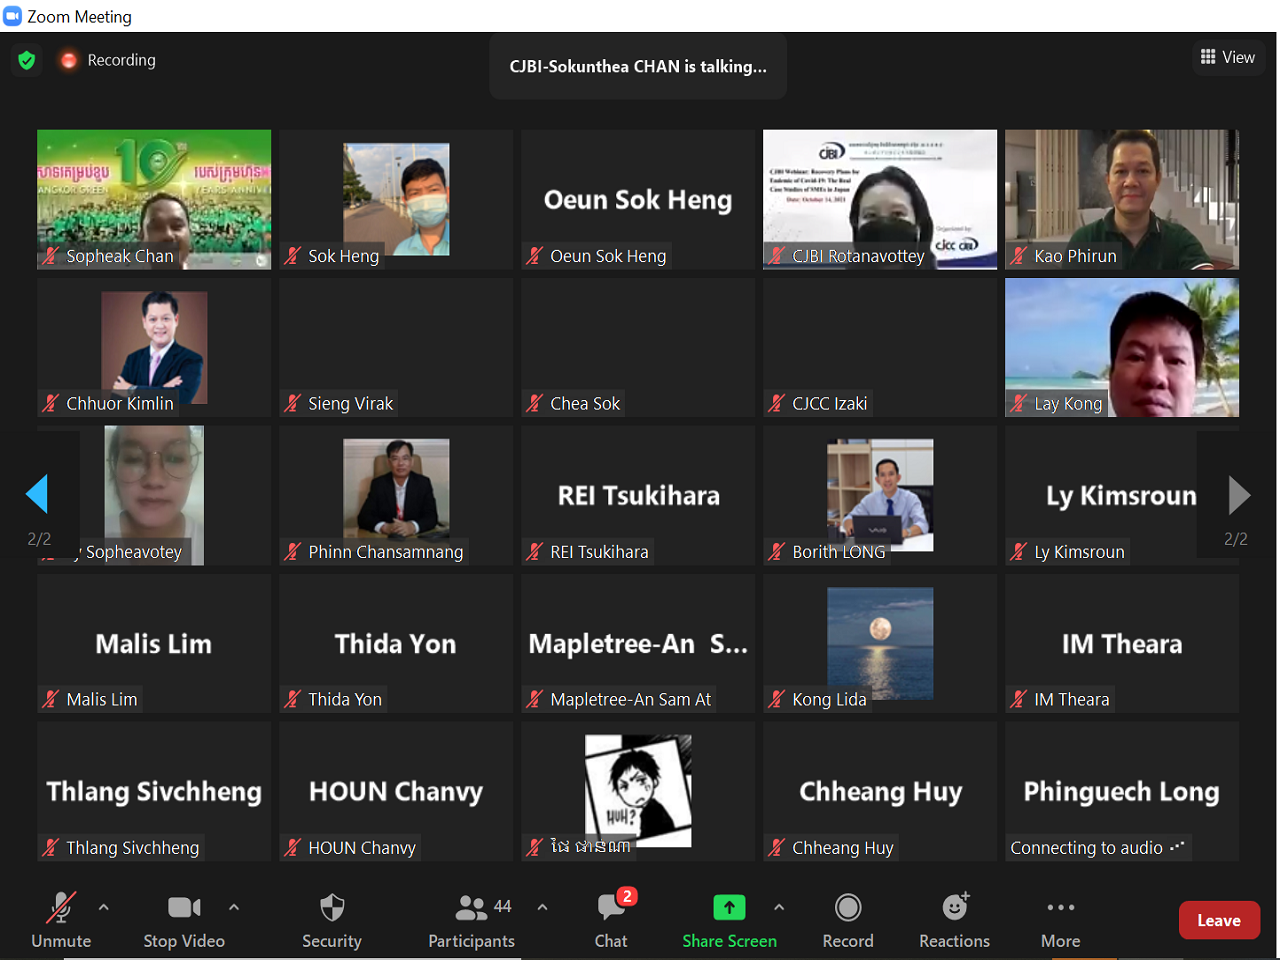The height and width of the screenshot is (960, 1280).
Task: Select Lay Kong's video thumbnail
Action: tap(1121, 347)
